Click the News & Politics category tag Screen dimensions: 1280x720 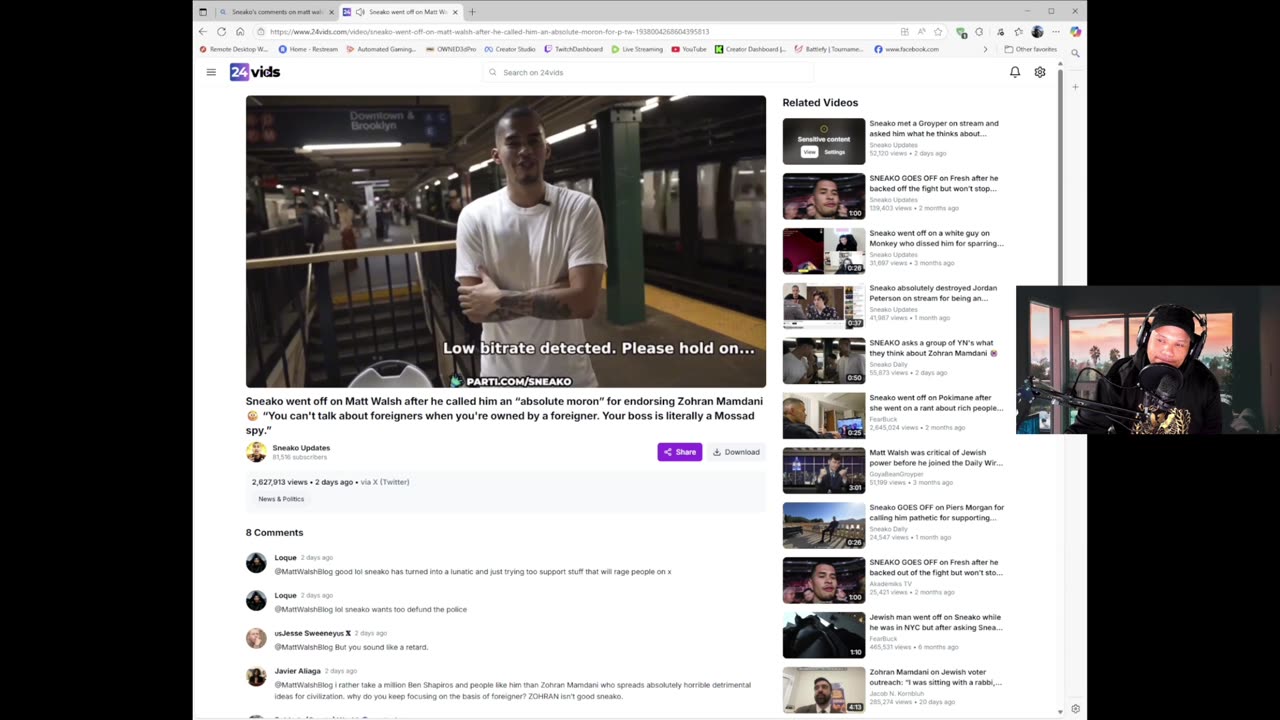pyautogui.click(x=281, y=499)
